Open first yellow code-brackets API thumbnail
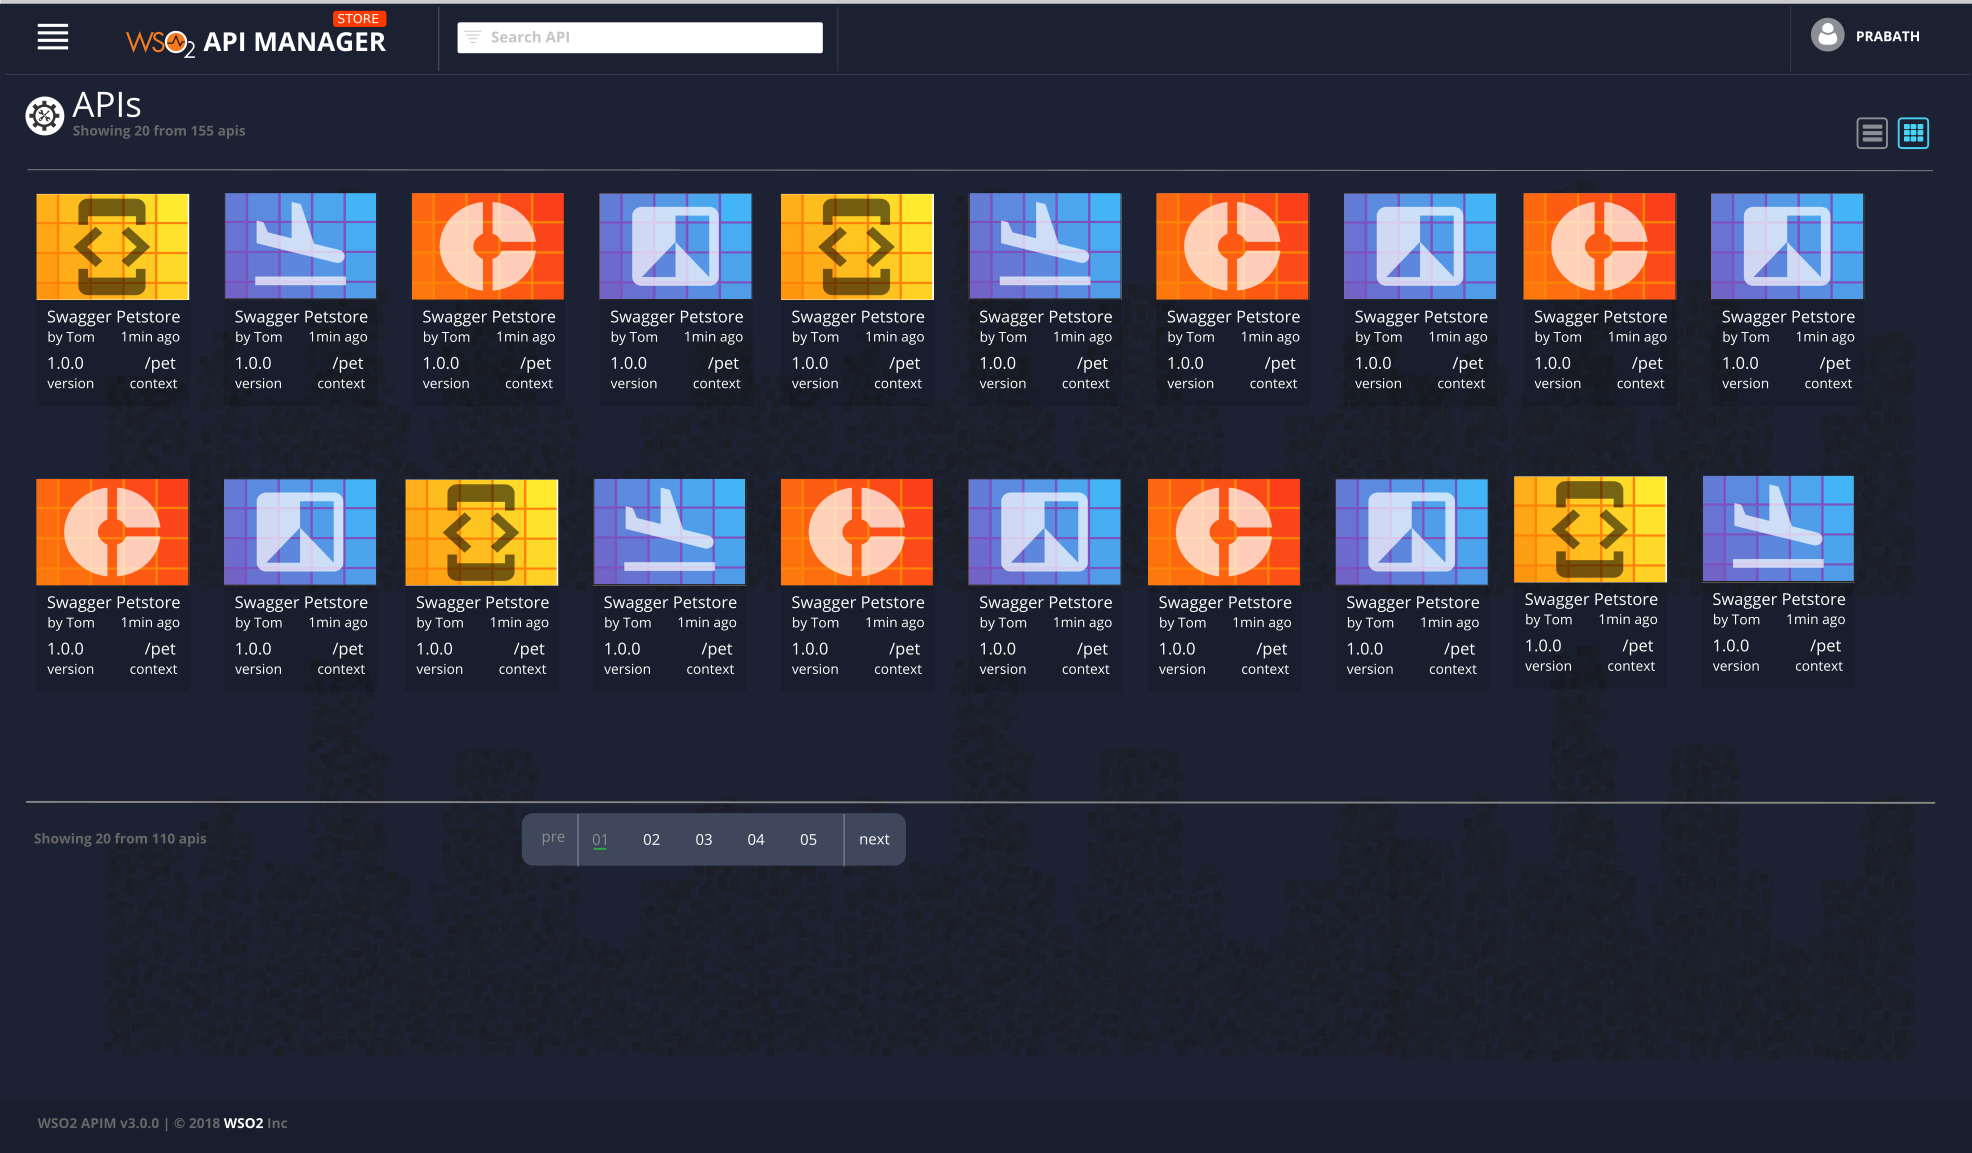 (x=112, y=246)
